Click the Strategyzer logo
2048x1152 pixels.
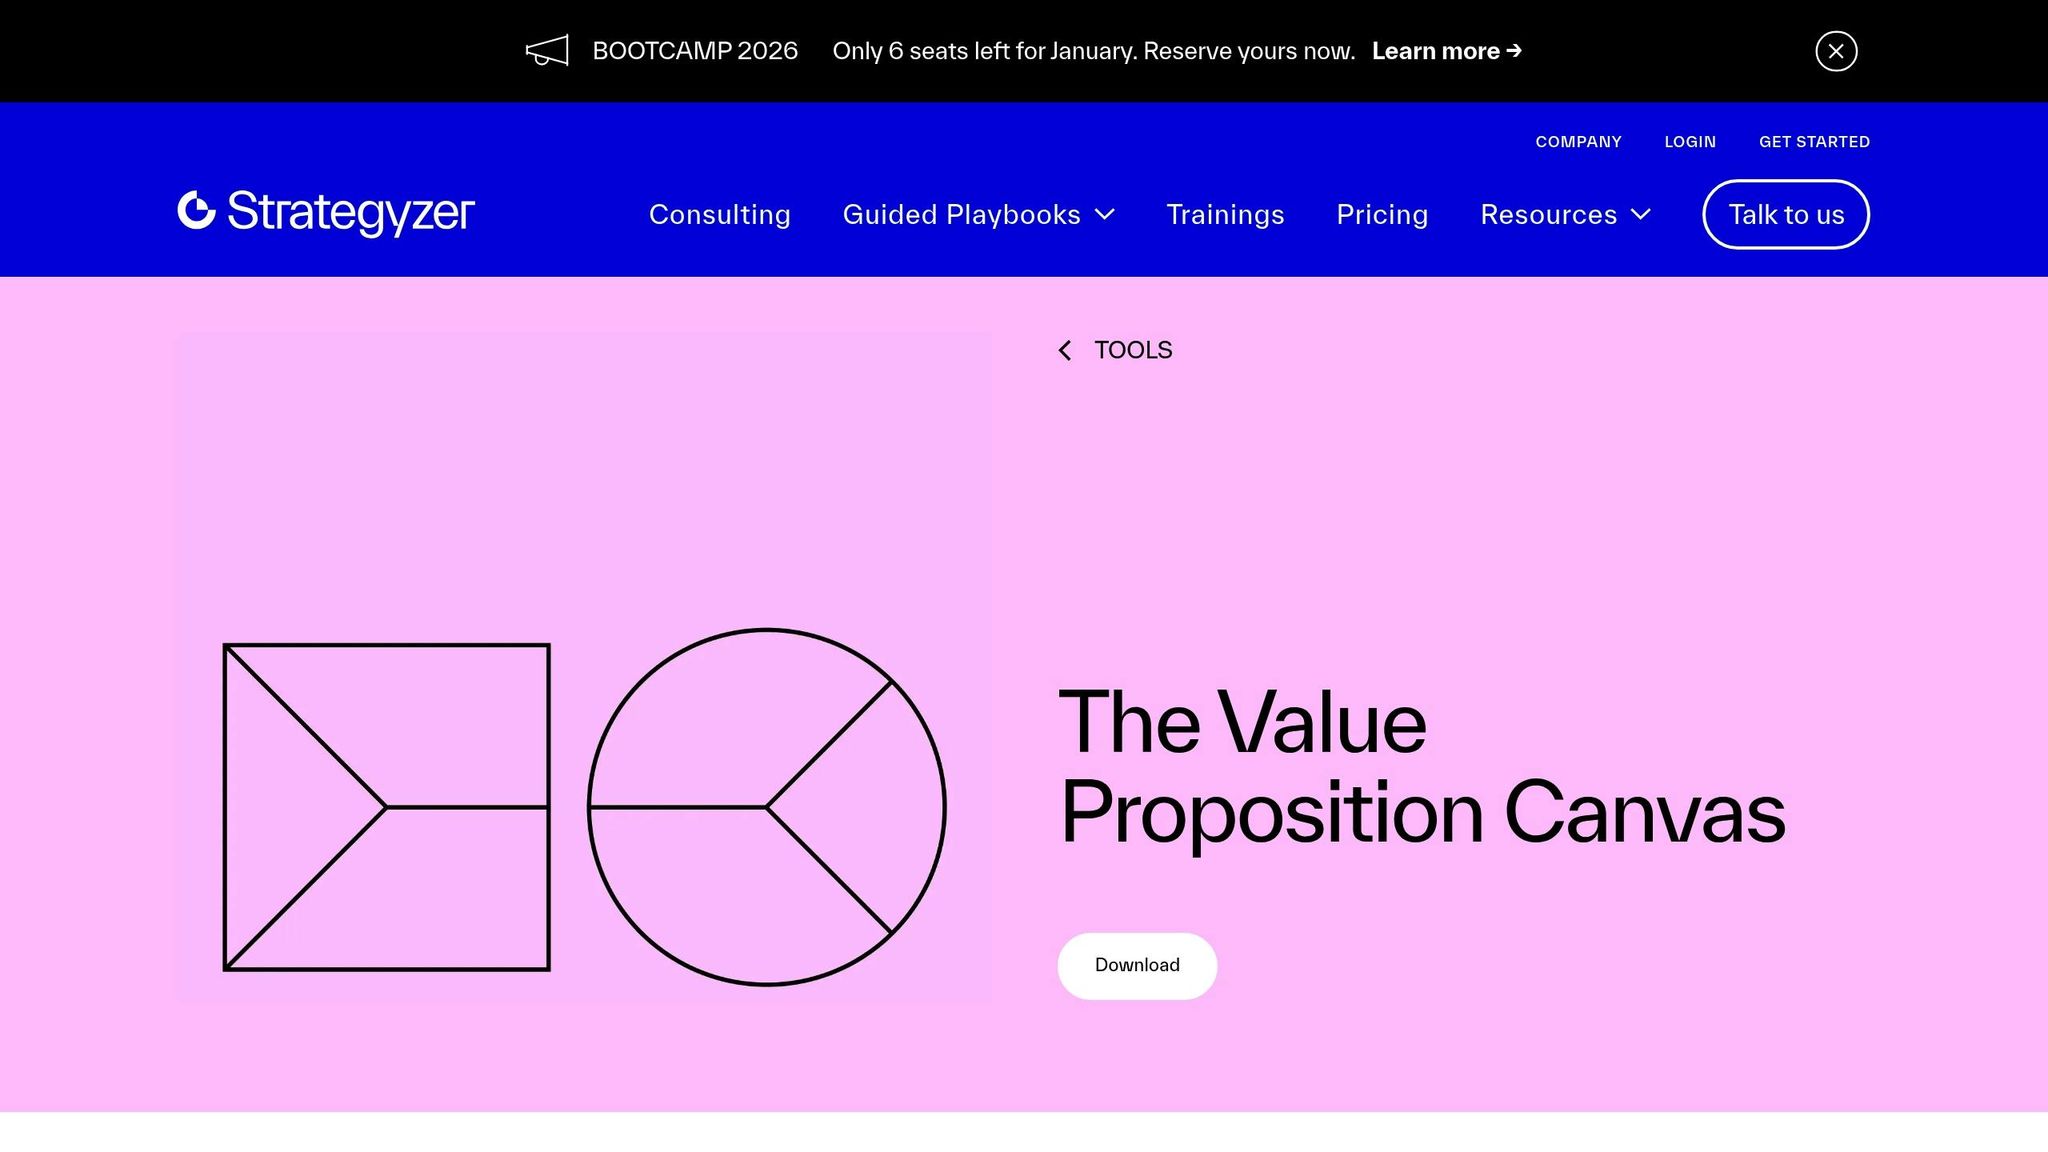pos(324,213)
